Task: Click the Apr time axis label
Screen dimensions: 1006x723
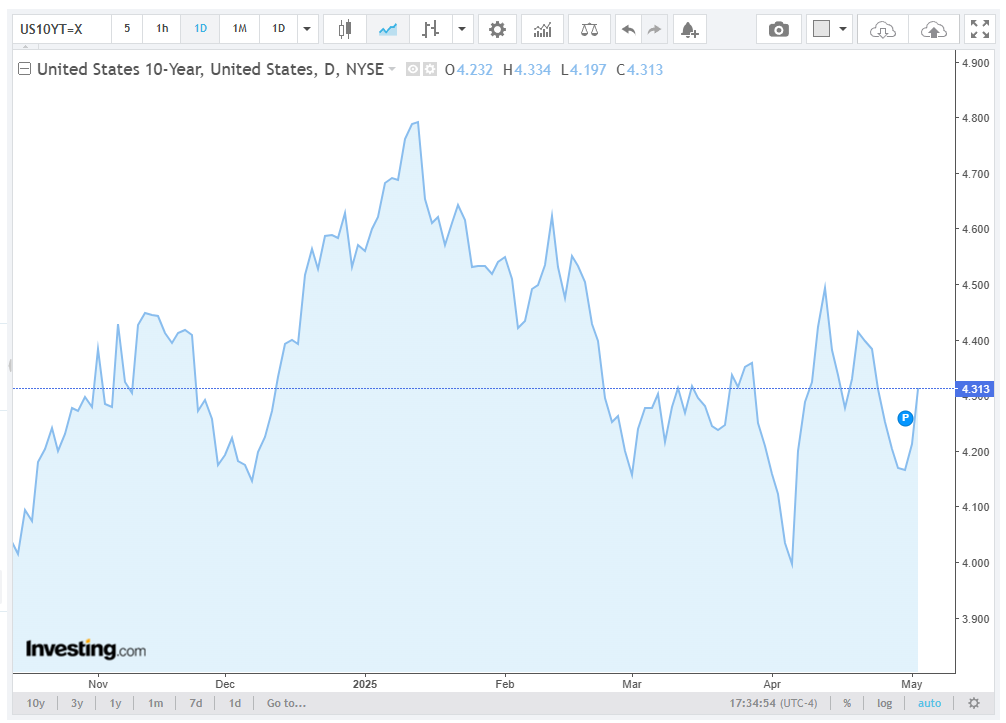Action: [772, 684]
